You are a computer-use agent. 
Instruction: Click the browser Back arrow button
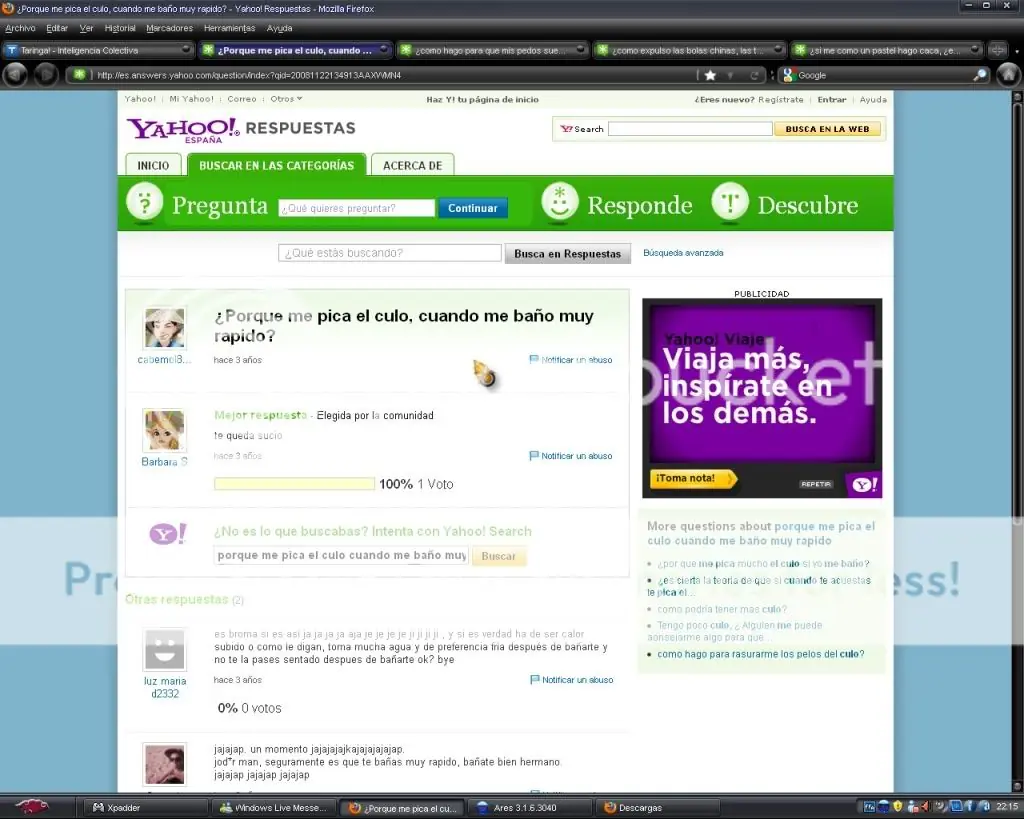pyautogui.click(x=15, y=74)
